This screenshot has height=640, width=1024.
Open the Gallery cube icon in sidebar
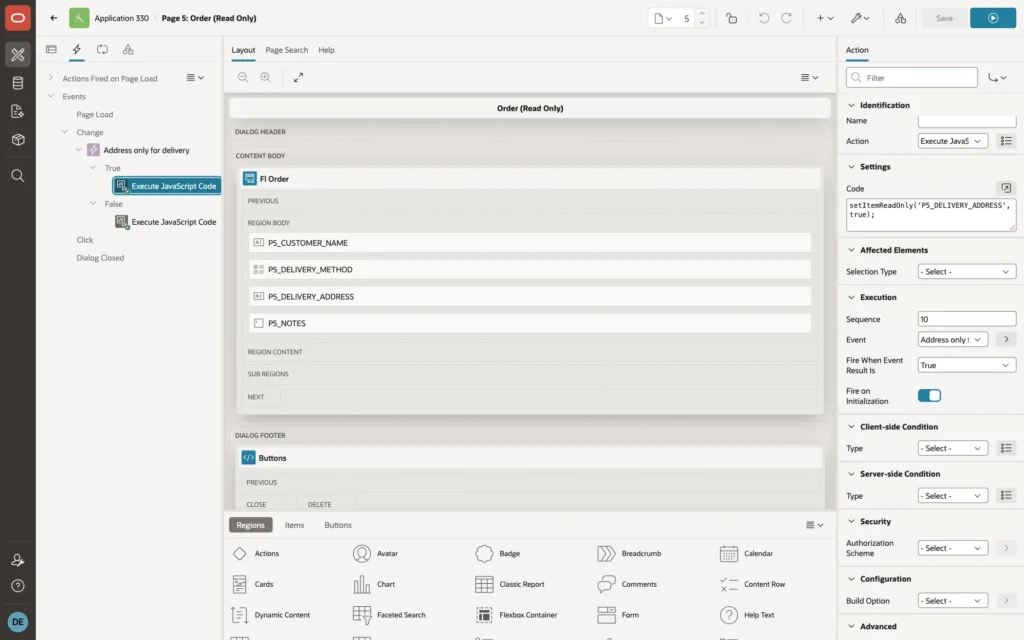click(x=18, y=139)
